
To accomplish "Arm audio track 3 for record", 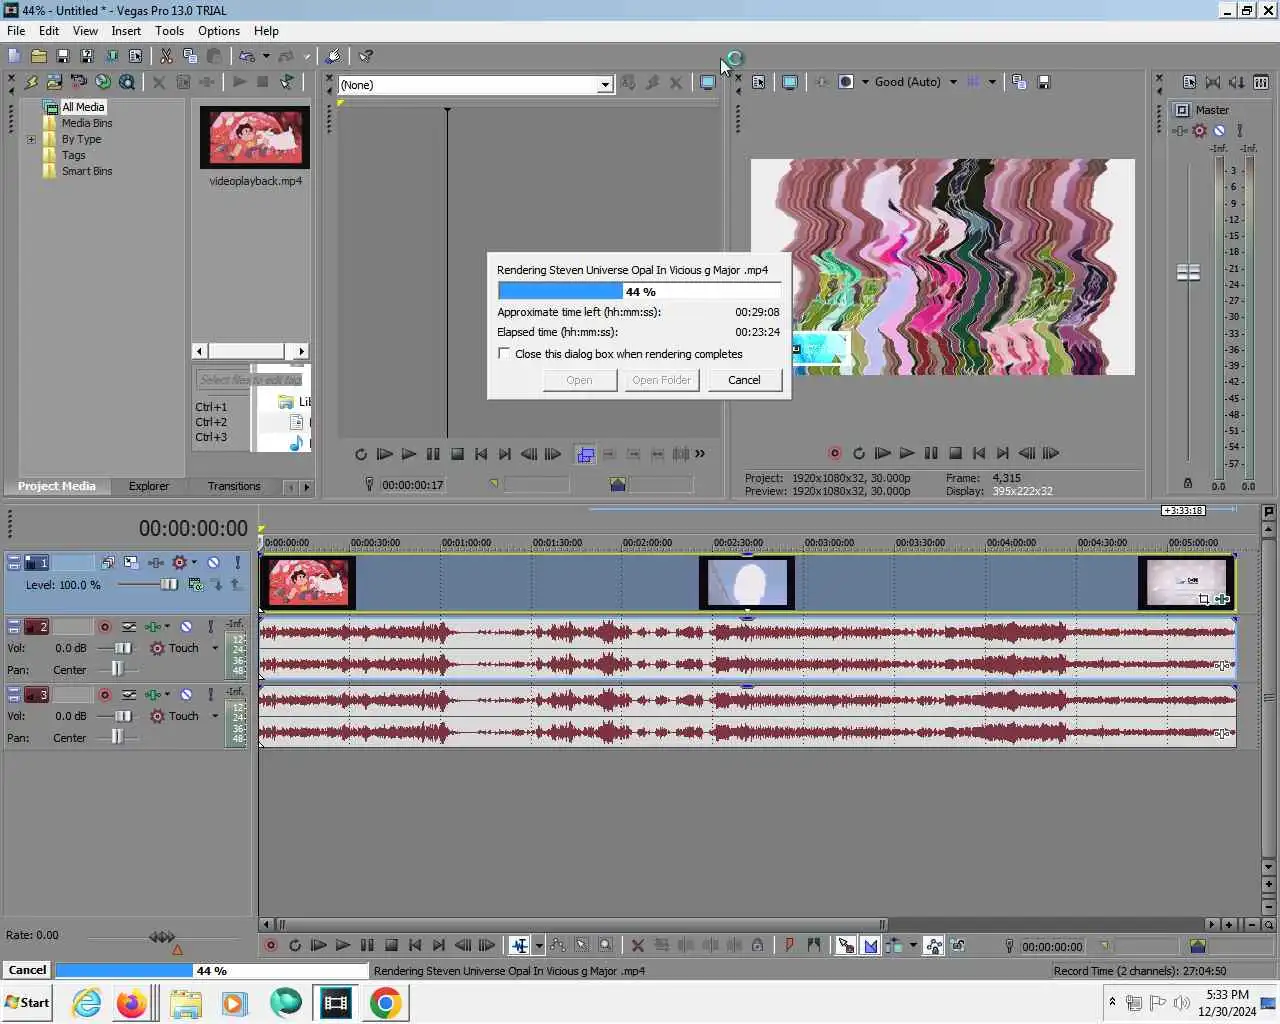I will pyautogui.click(x=104, y=694).
